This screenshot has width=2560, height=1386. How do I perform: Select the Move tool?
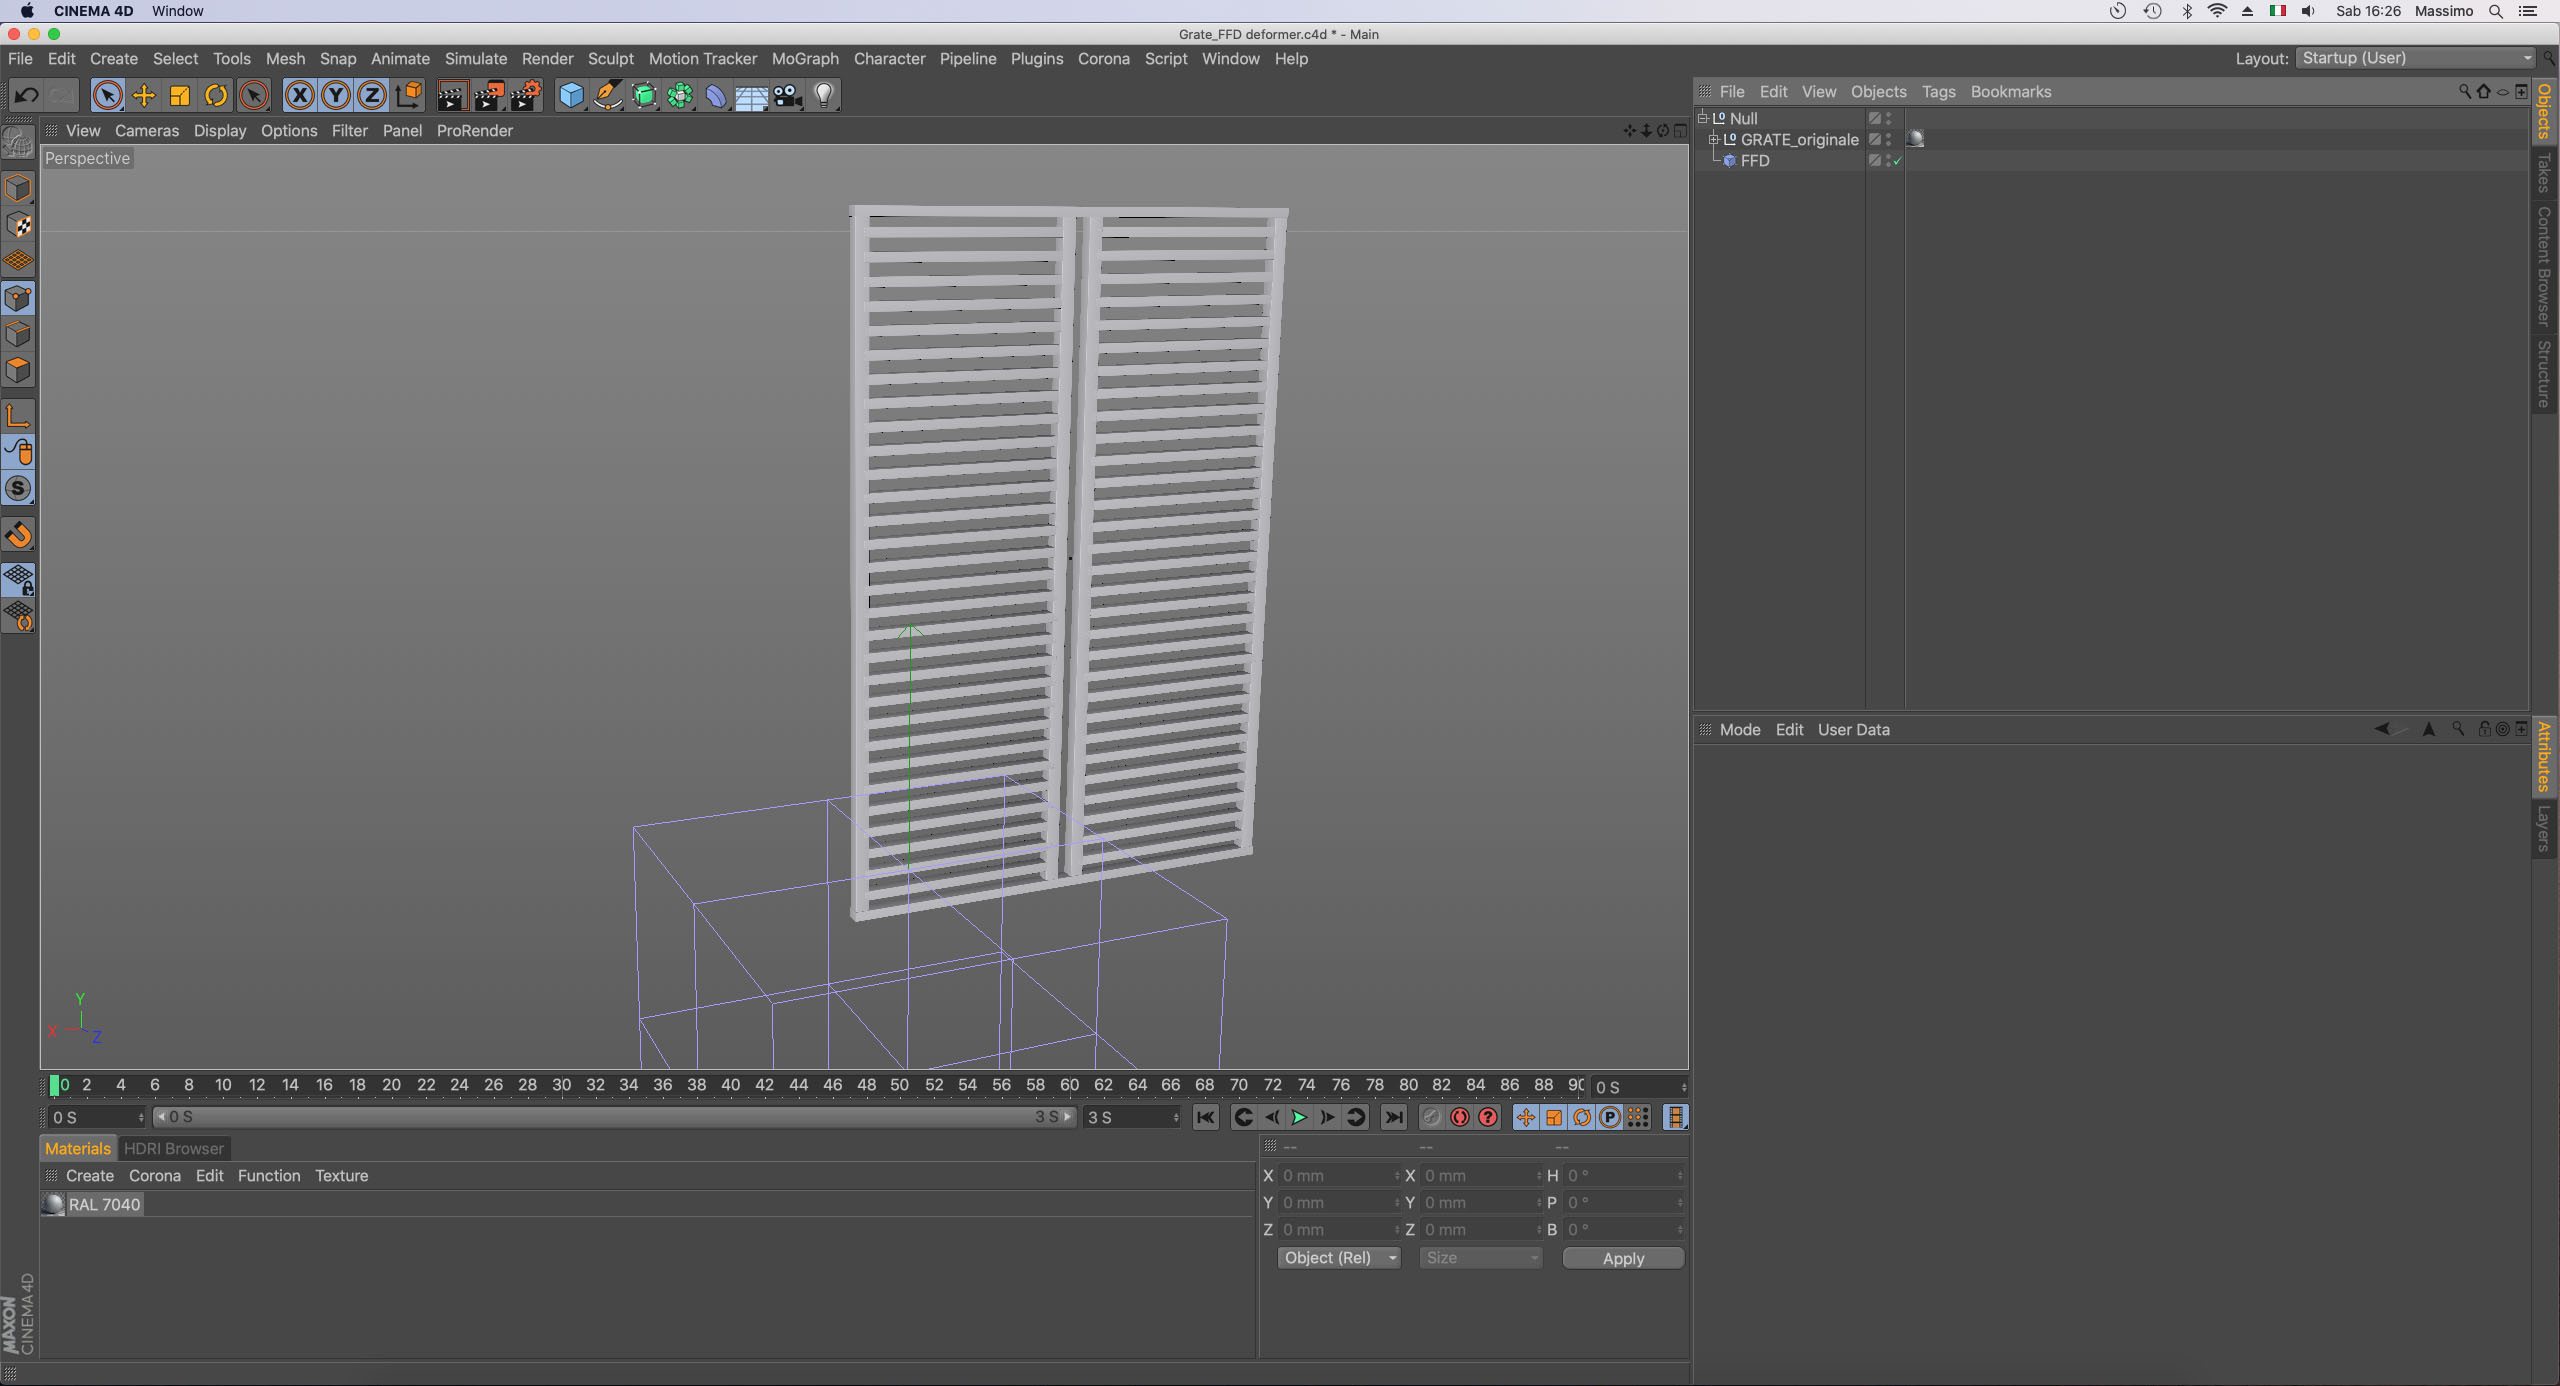pos(144,96)
